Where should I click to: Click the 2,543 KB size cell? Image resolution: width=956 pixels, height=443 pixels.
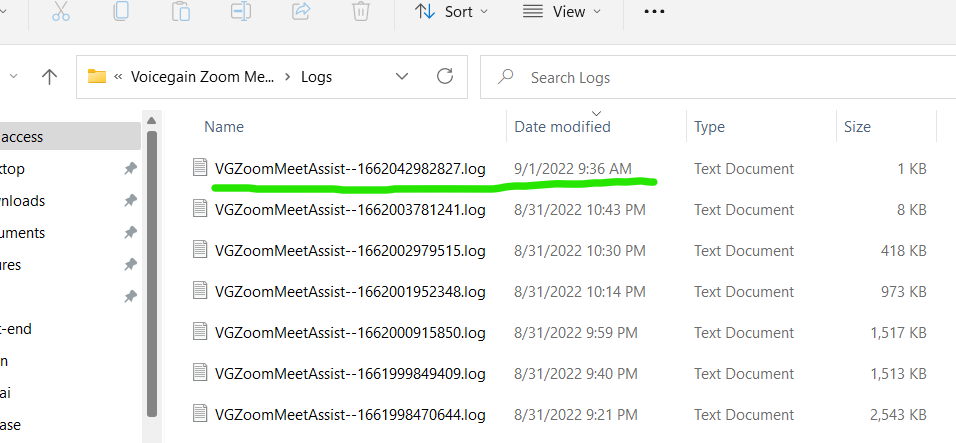click(x=898, y=415)
